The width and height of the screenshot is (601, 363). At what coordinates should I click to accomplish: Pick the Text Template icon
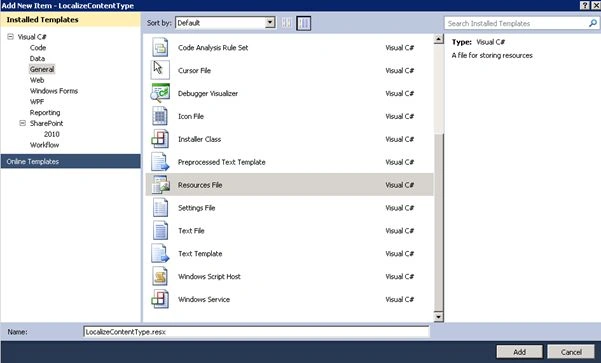[160, 253]
